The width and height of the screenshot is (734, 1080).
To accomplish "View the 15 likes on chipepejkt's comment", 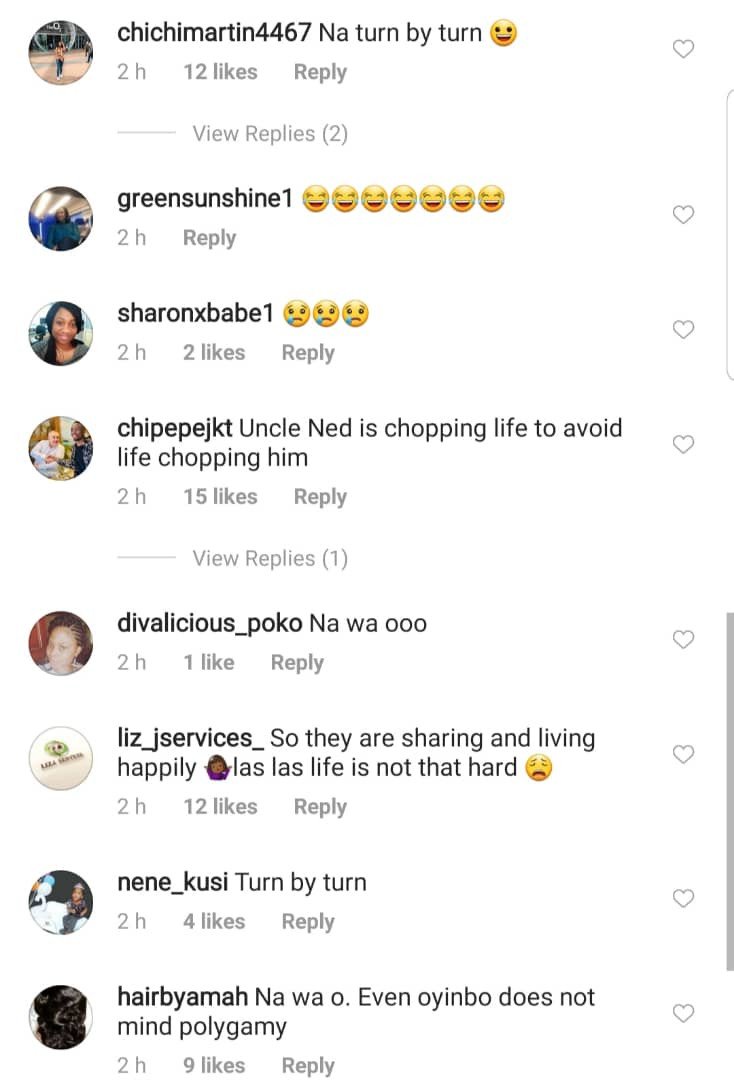I will [x=220, y=497].
